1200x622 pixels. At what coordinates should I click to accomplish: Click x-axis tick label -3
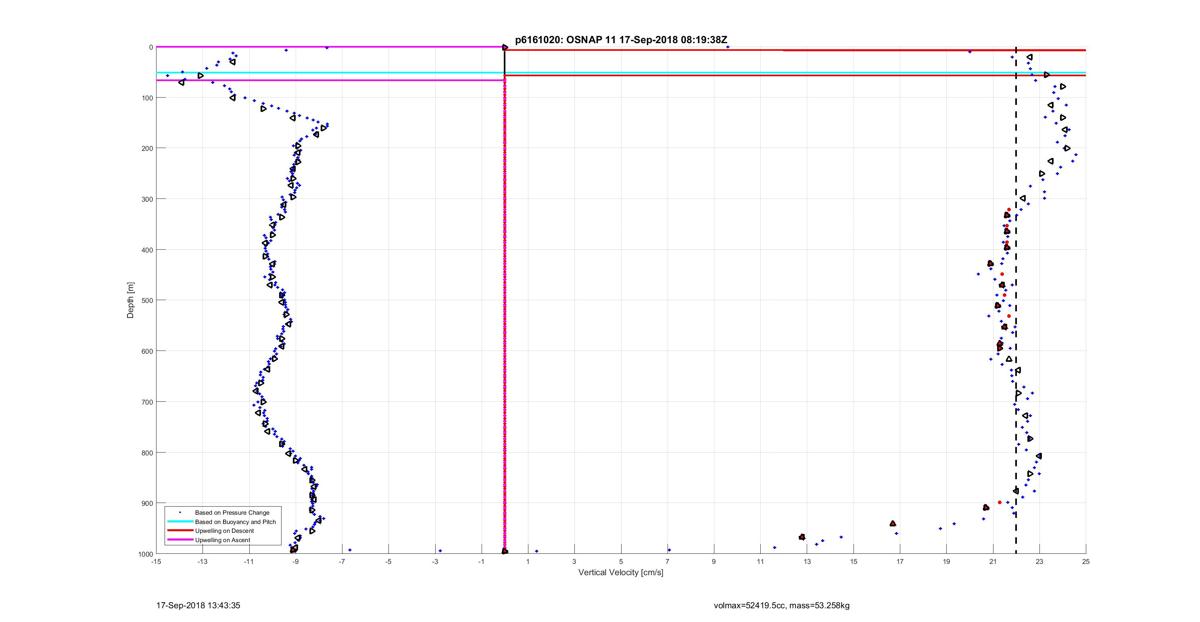point(435,561)
